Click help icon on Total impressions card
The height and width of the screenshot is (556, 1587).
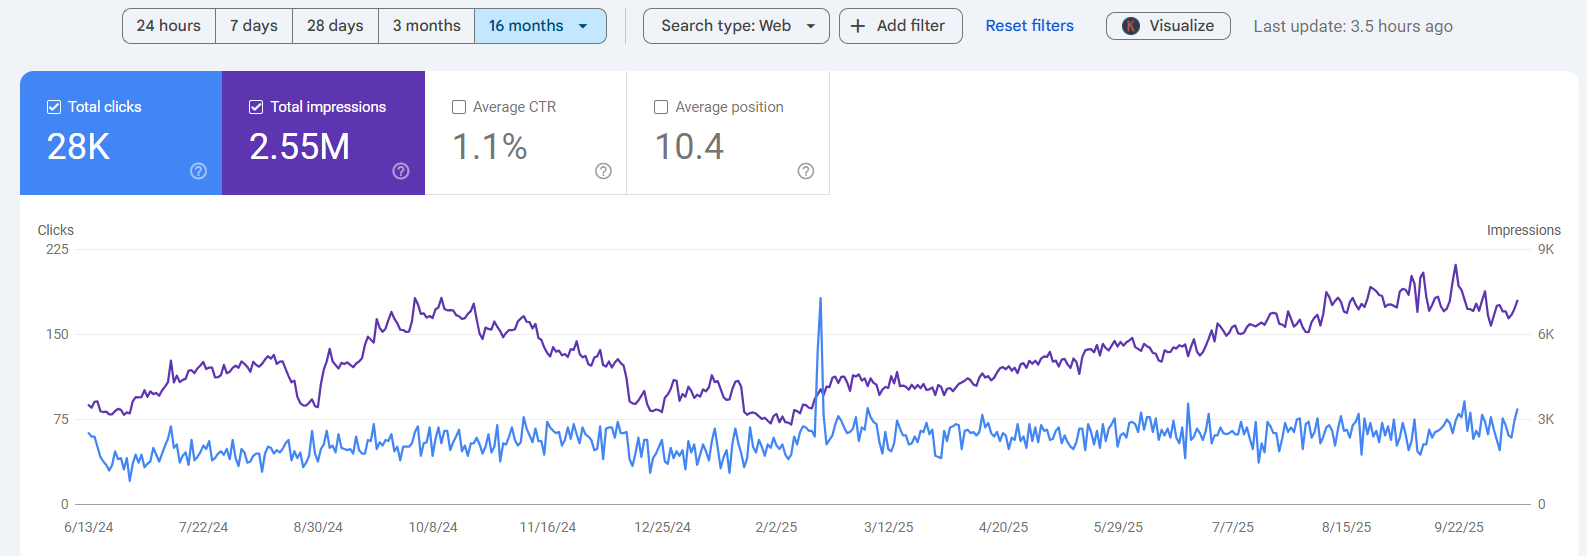401,171
